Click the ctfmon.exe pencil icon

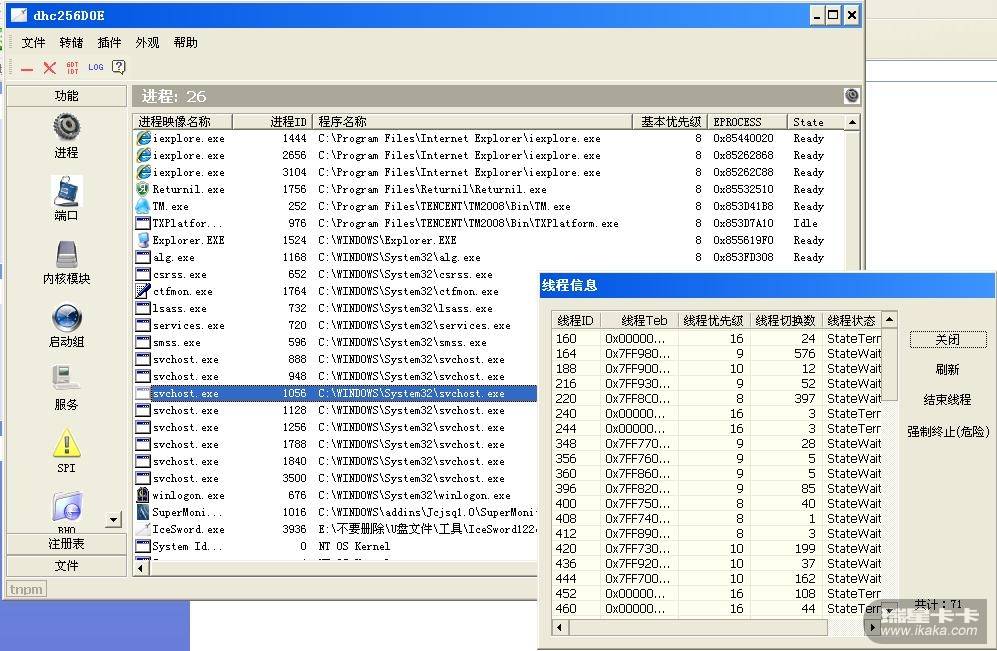coord(143,291)
